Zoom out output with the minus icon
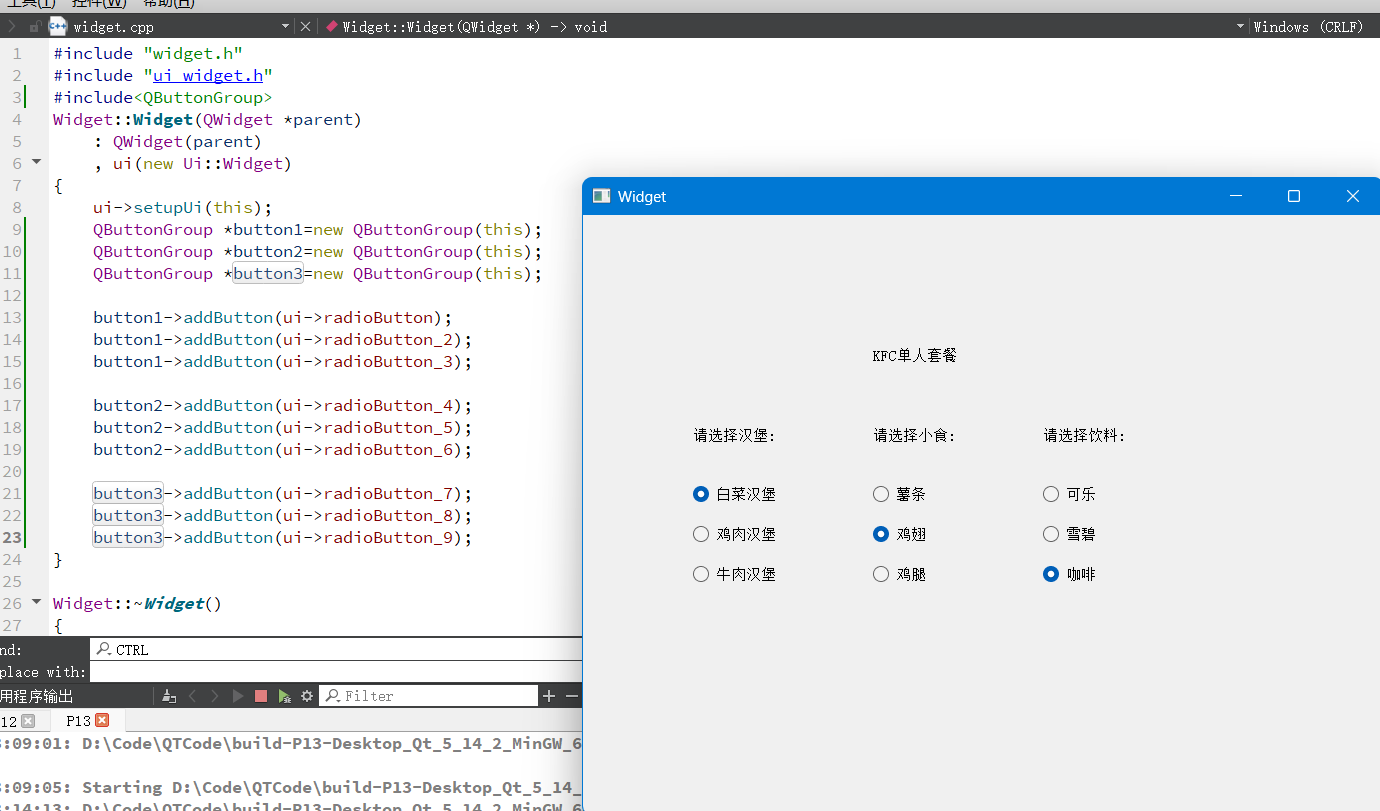The width and height of the screenshot is (1380, 811). pos(572,696)
